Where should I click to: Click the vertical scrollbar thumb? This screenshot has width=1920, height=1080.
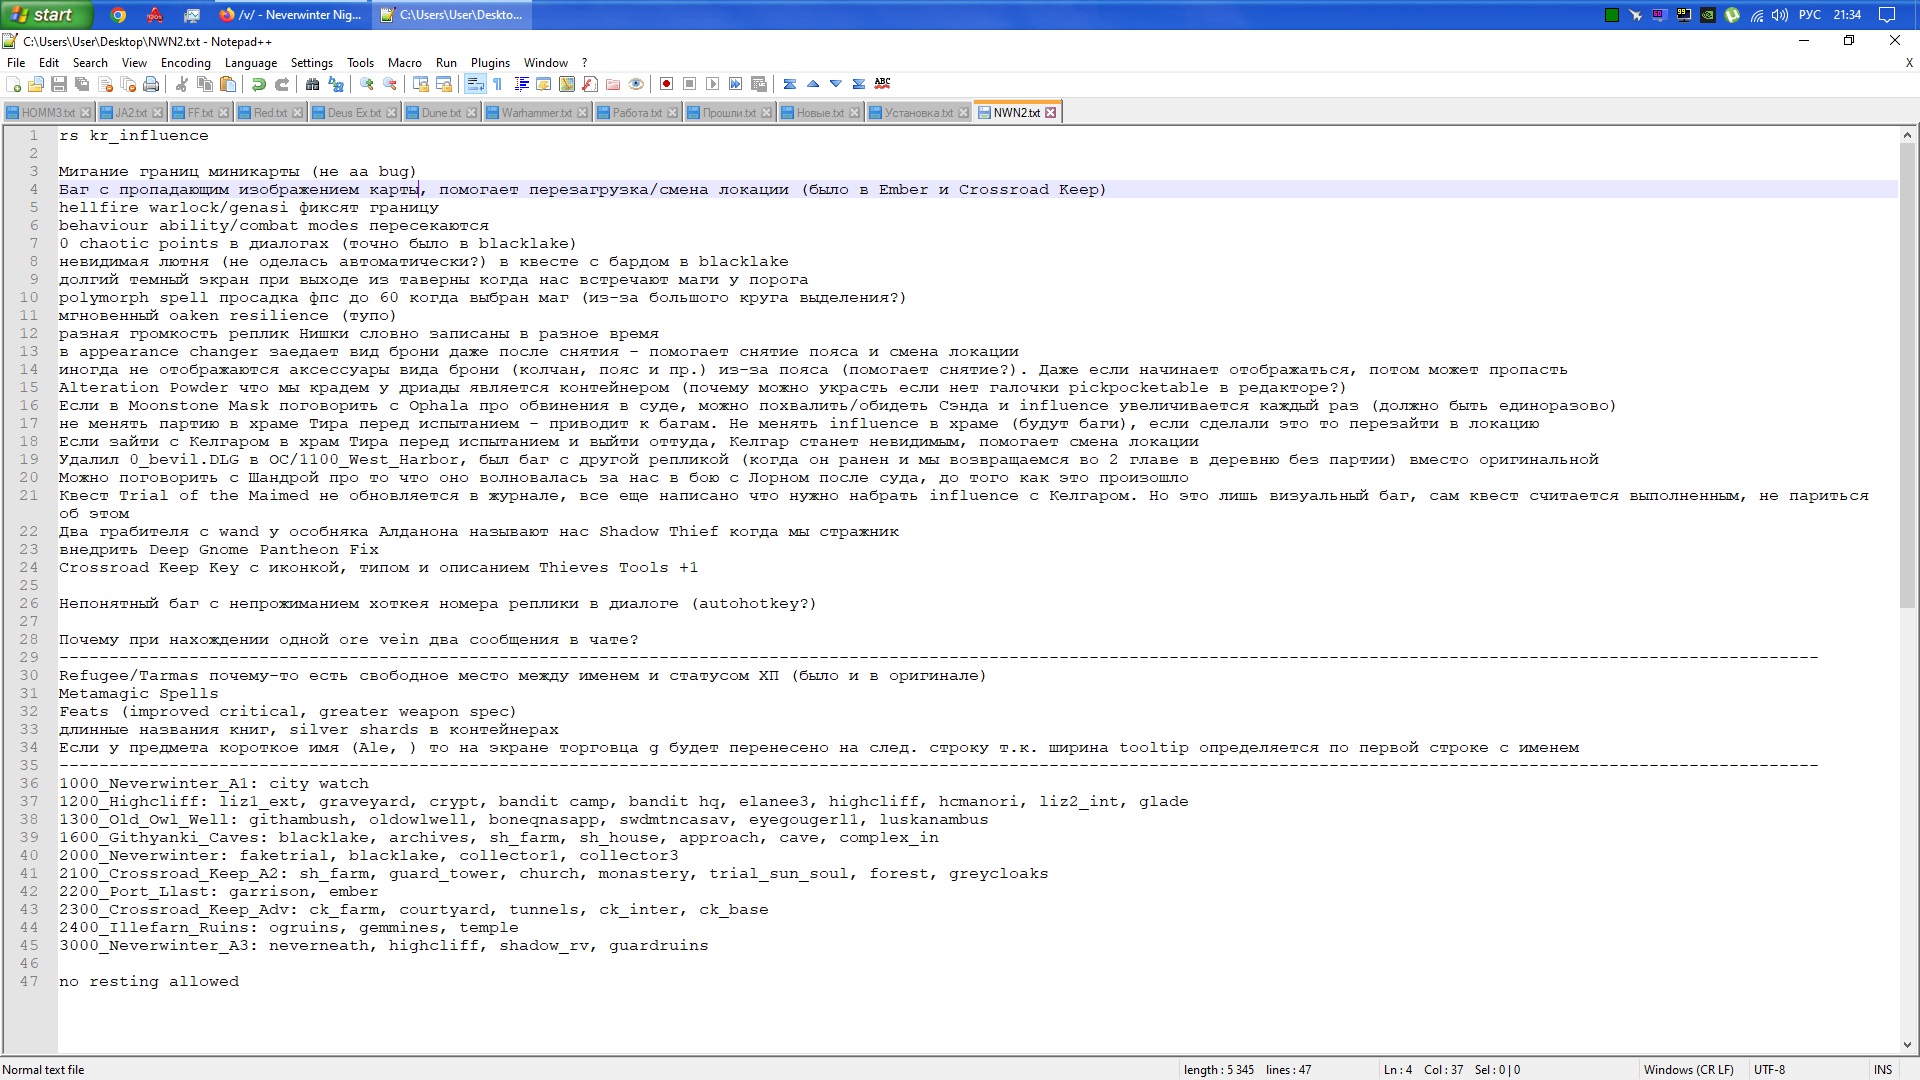tap(1907, 375)
